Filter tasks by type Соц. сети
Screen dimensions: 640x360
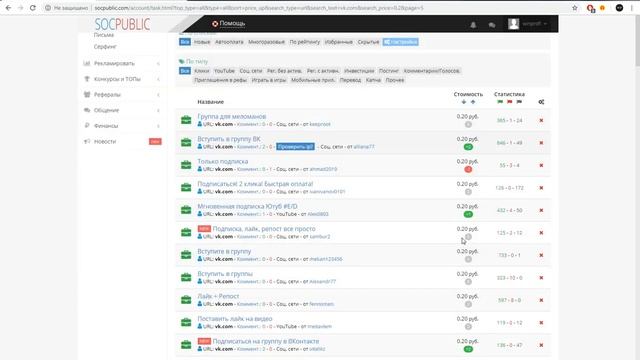251,71
